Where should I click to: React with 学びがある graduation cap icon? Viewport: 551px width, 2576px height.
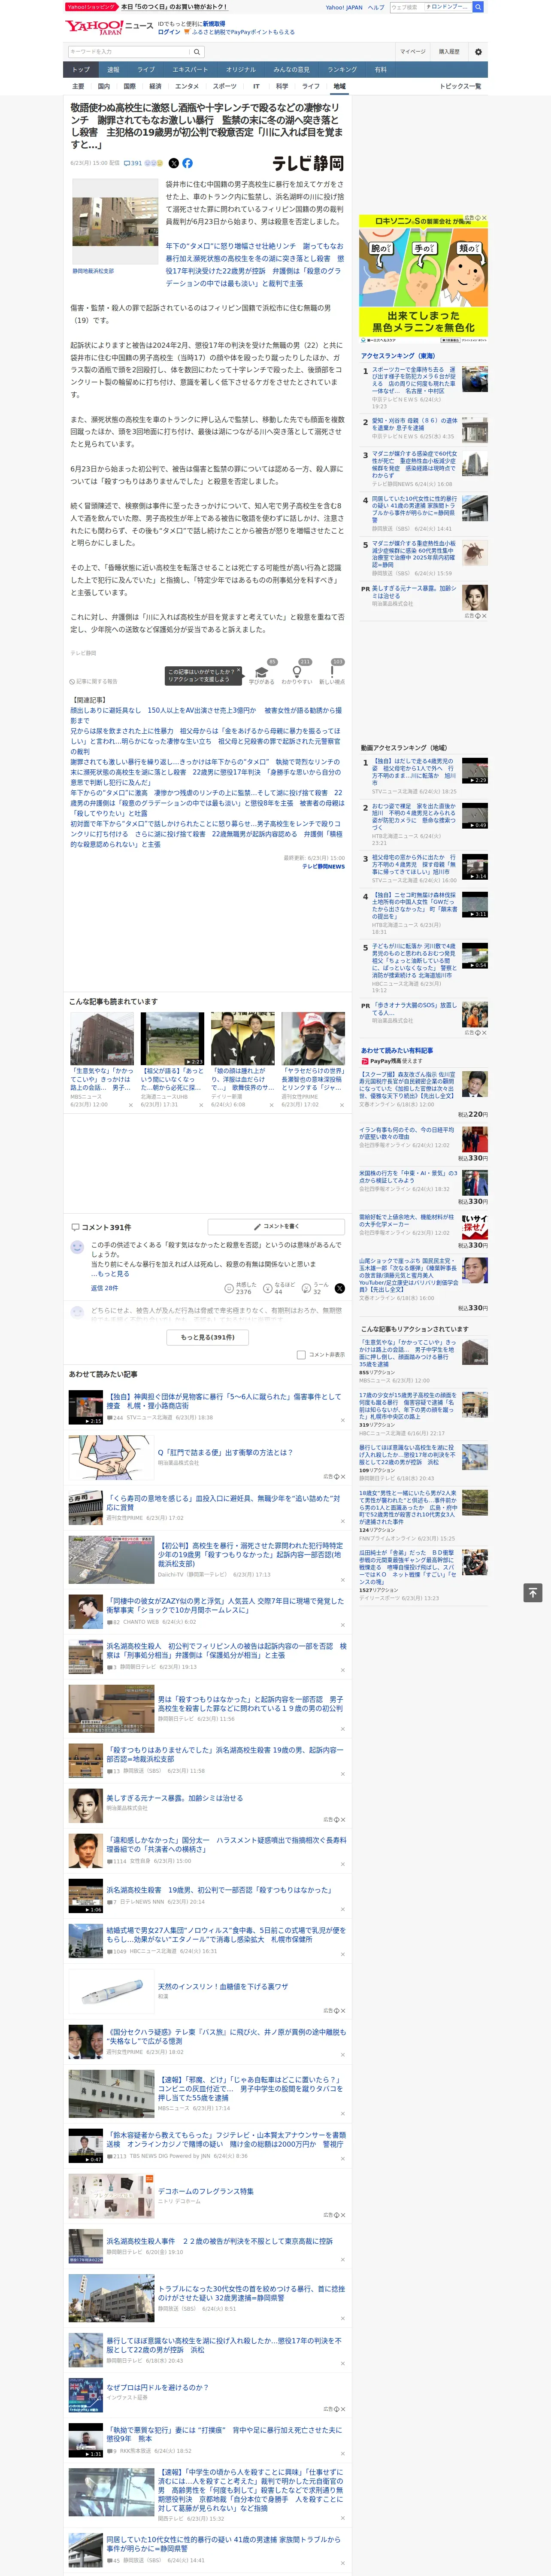(262, 672)
